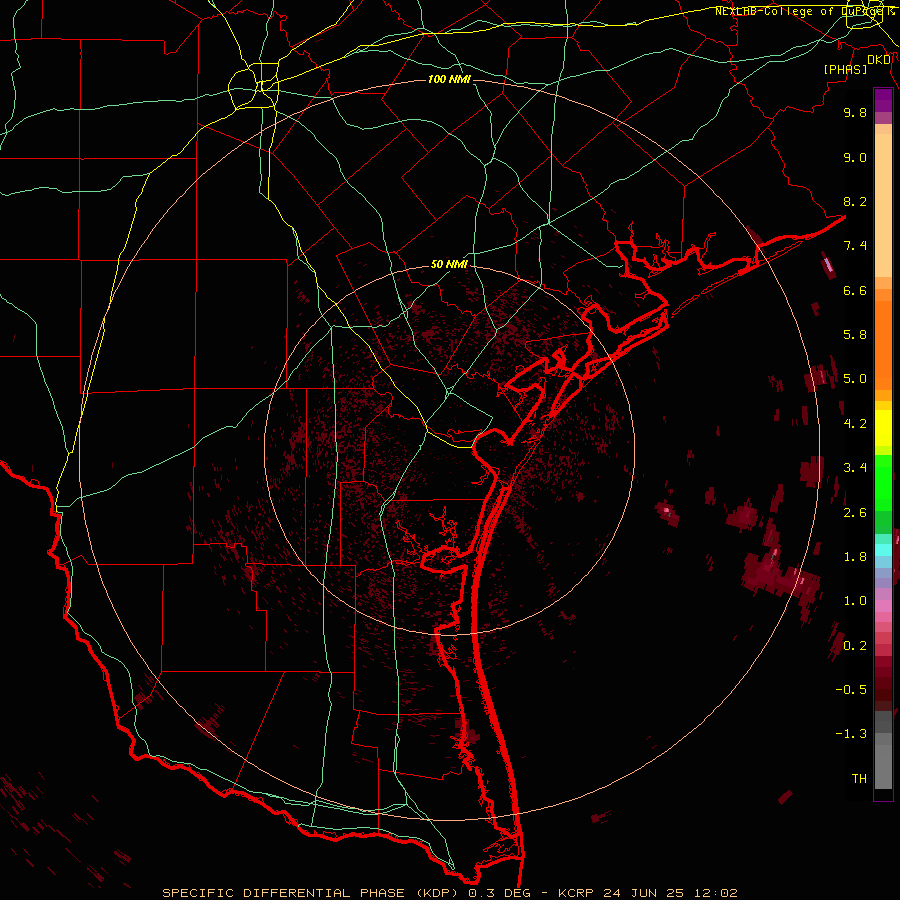Click the "100 NMI" range ring label

(x=449, y=79)
